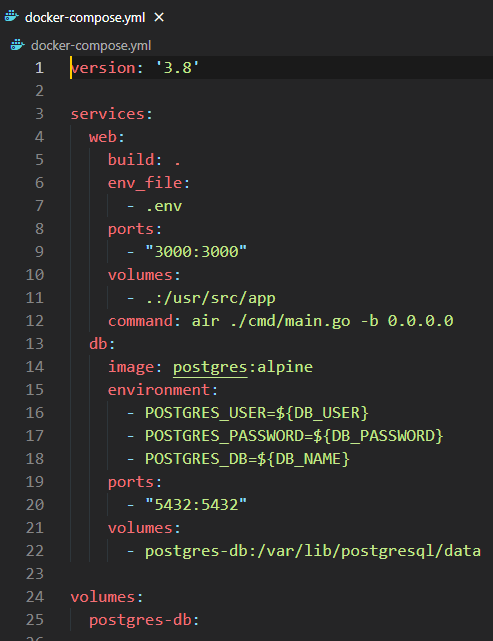Viewport: 493px width, 641px height.
Task: Click "volumes:" under the web service
Action: [144, 275]
